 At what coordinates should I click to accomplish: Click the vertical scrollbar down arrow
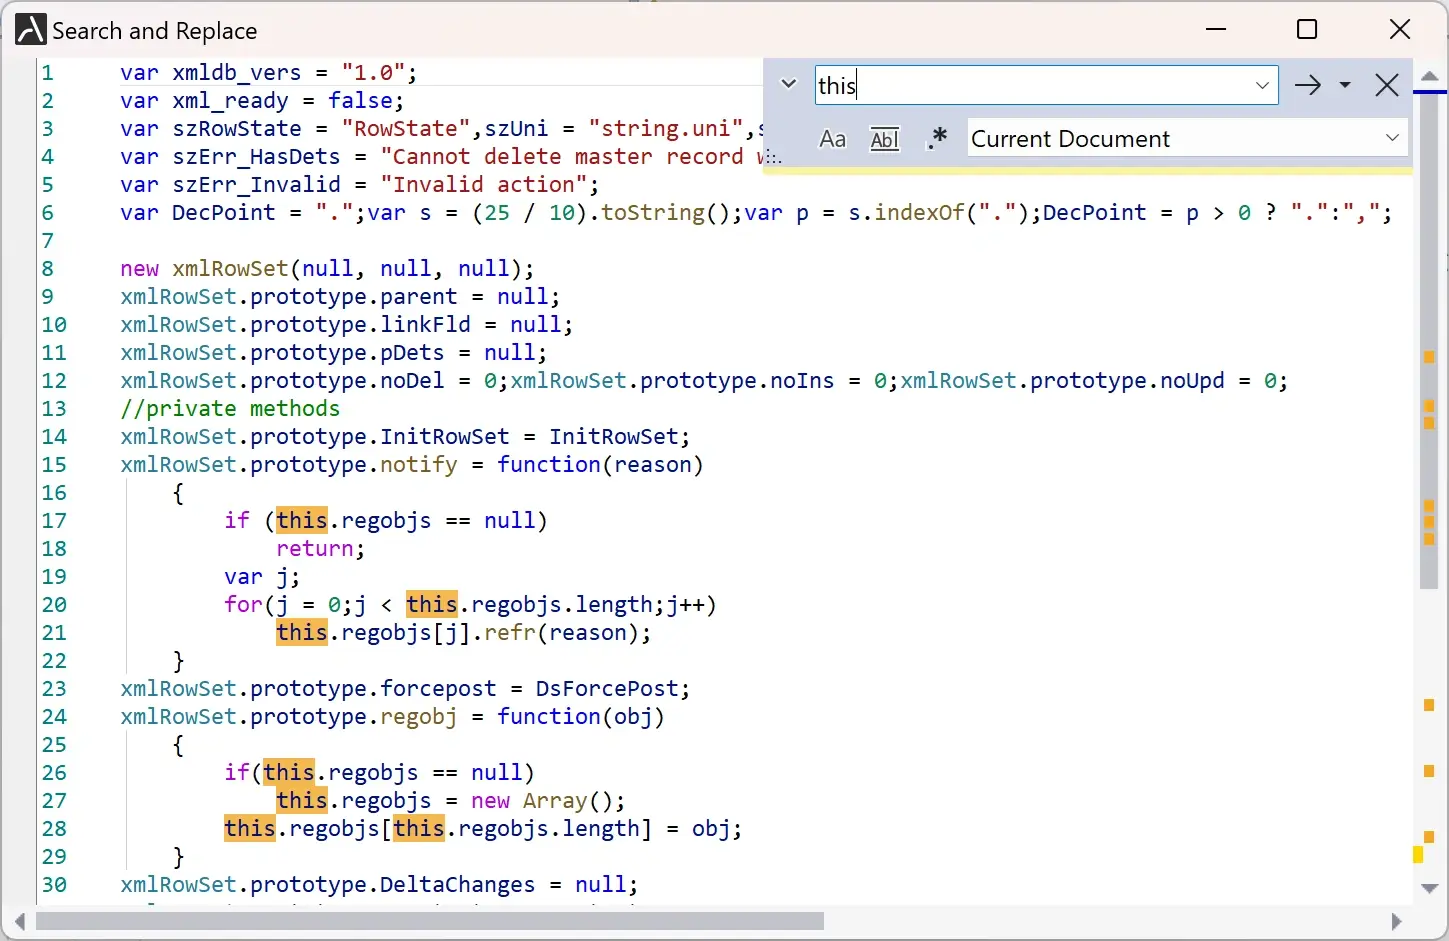coord(1429,888)
